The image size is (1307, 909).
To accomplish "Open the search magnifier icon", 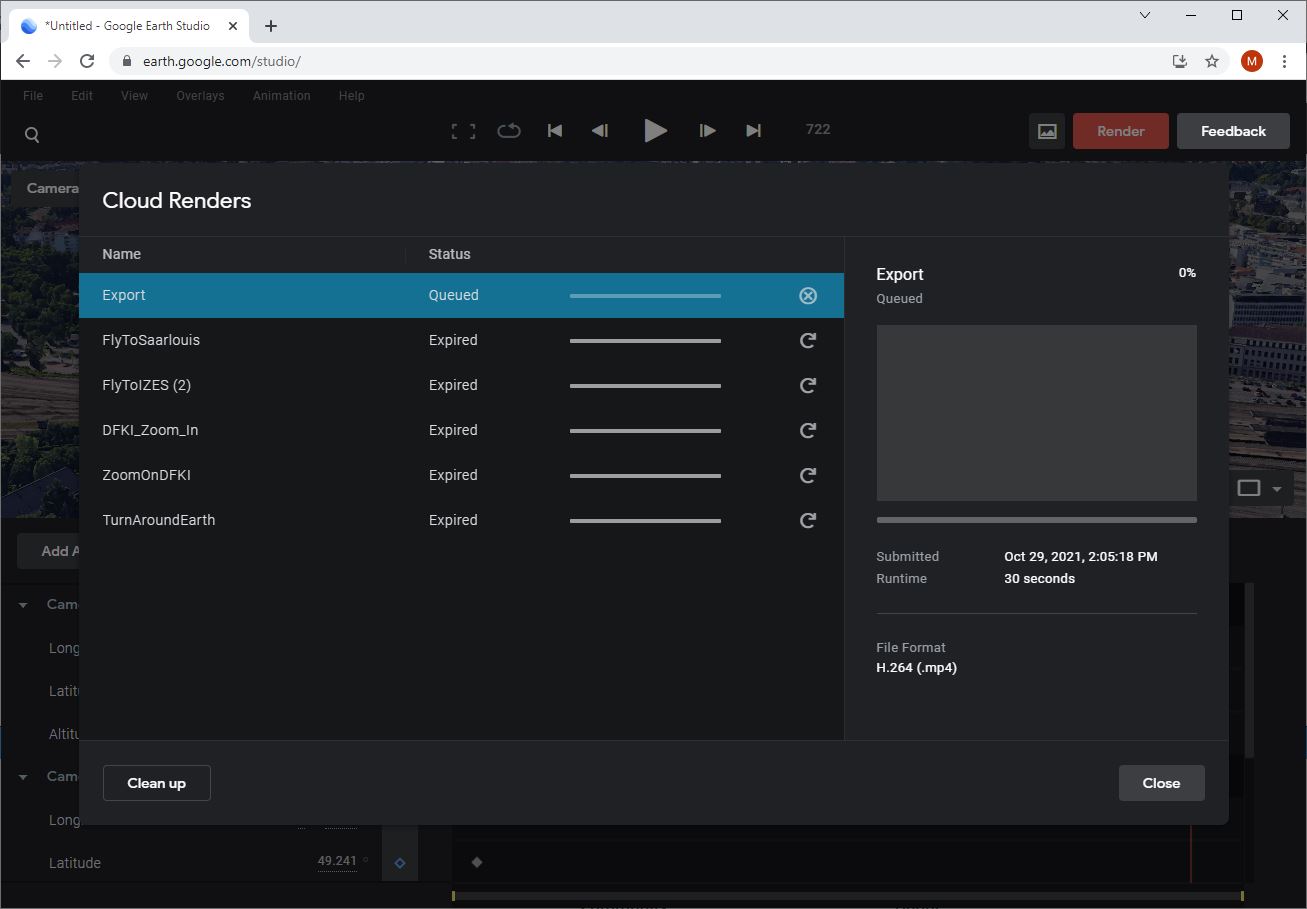I will [32, 135].
